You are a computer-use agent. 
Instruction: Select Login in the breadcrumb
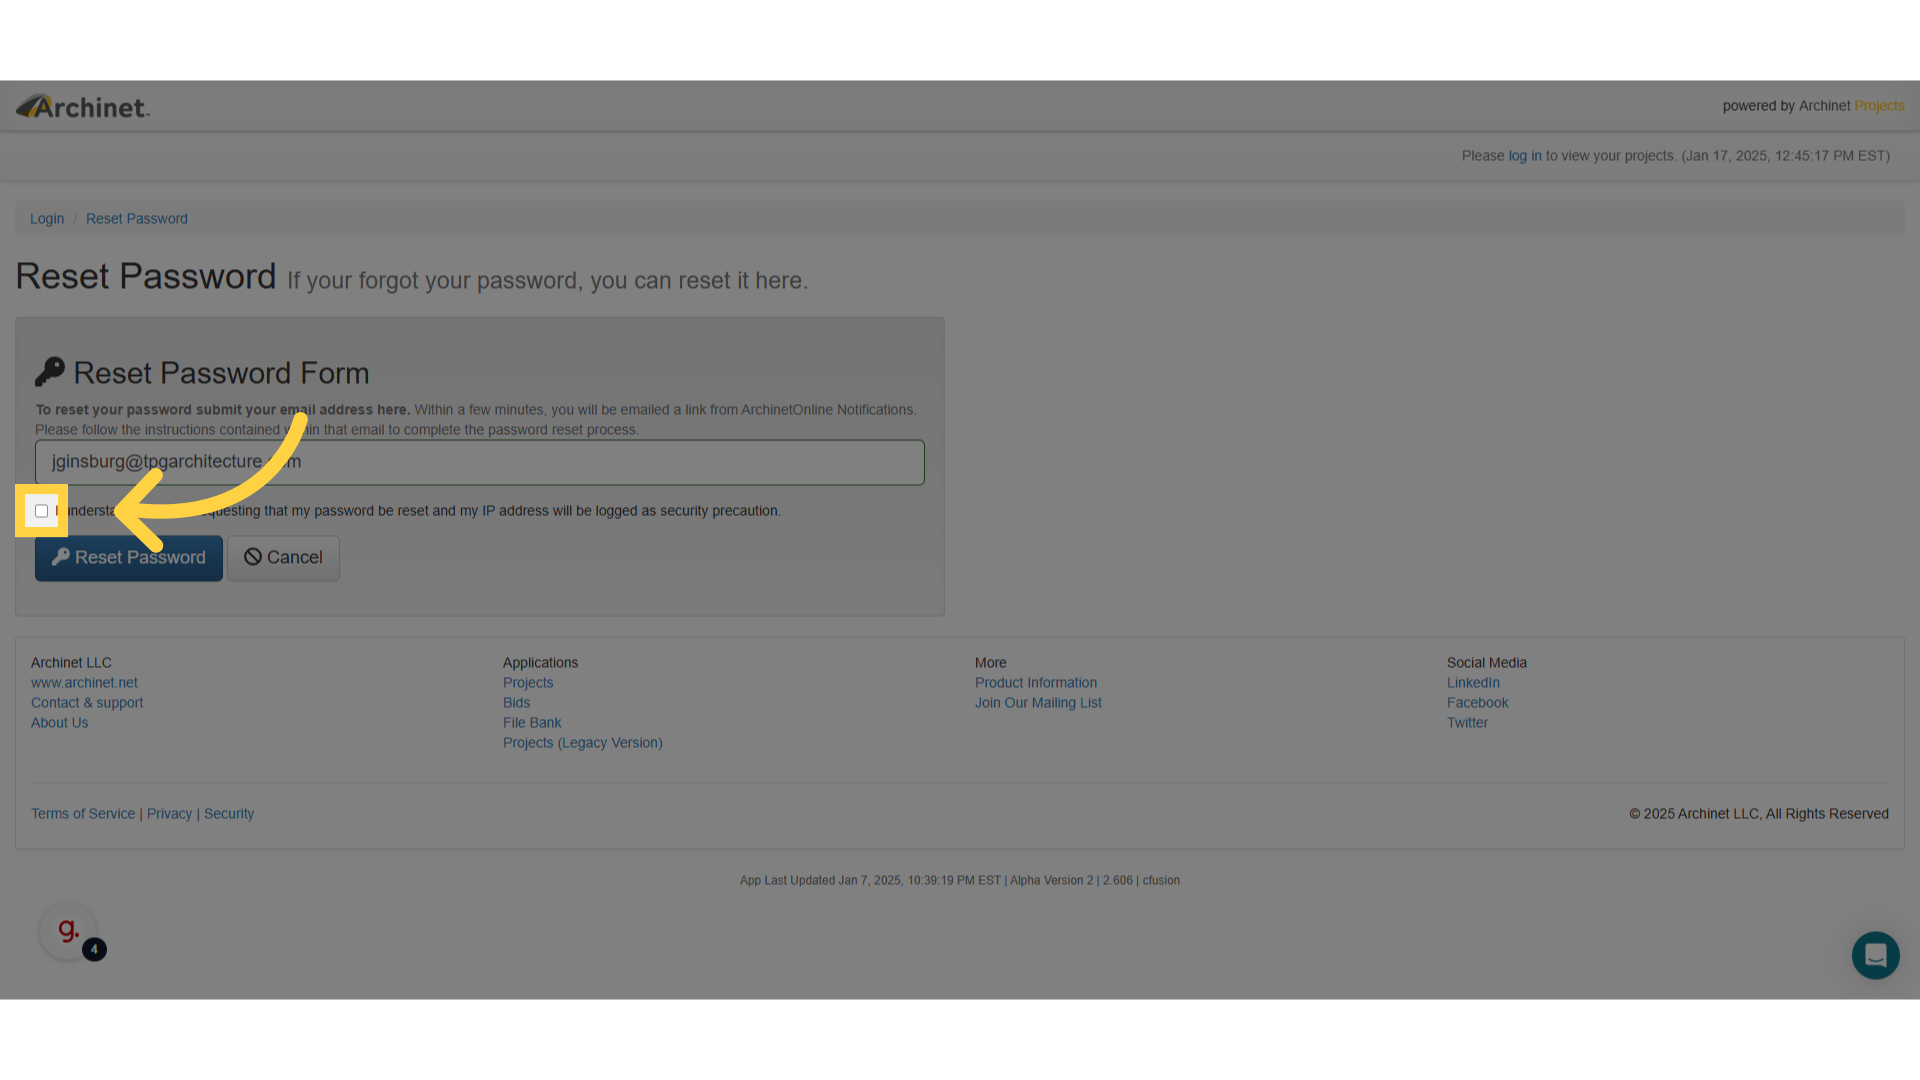click(47, 218)
